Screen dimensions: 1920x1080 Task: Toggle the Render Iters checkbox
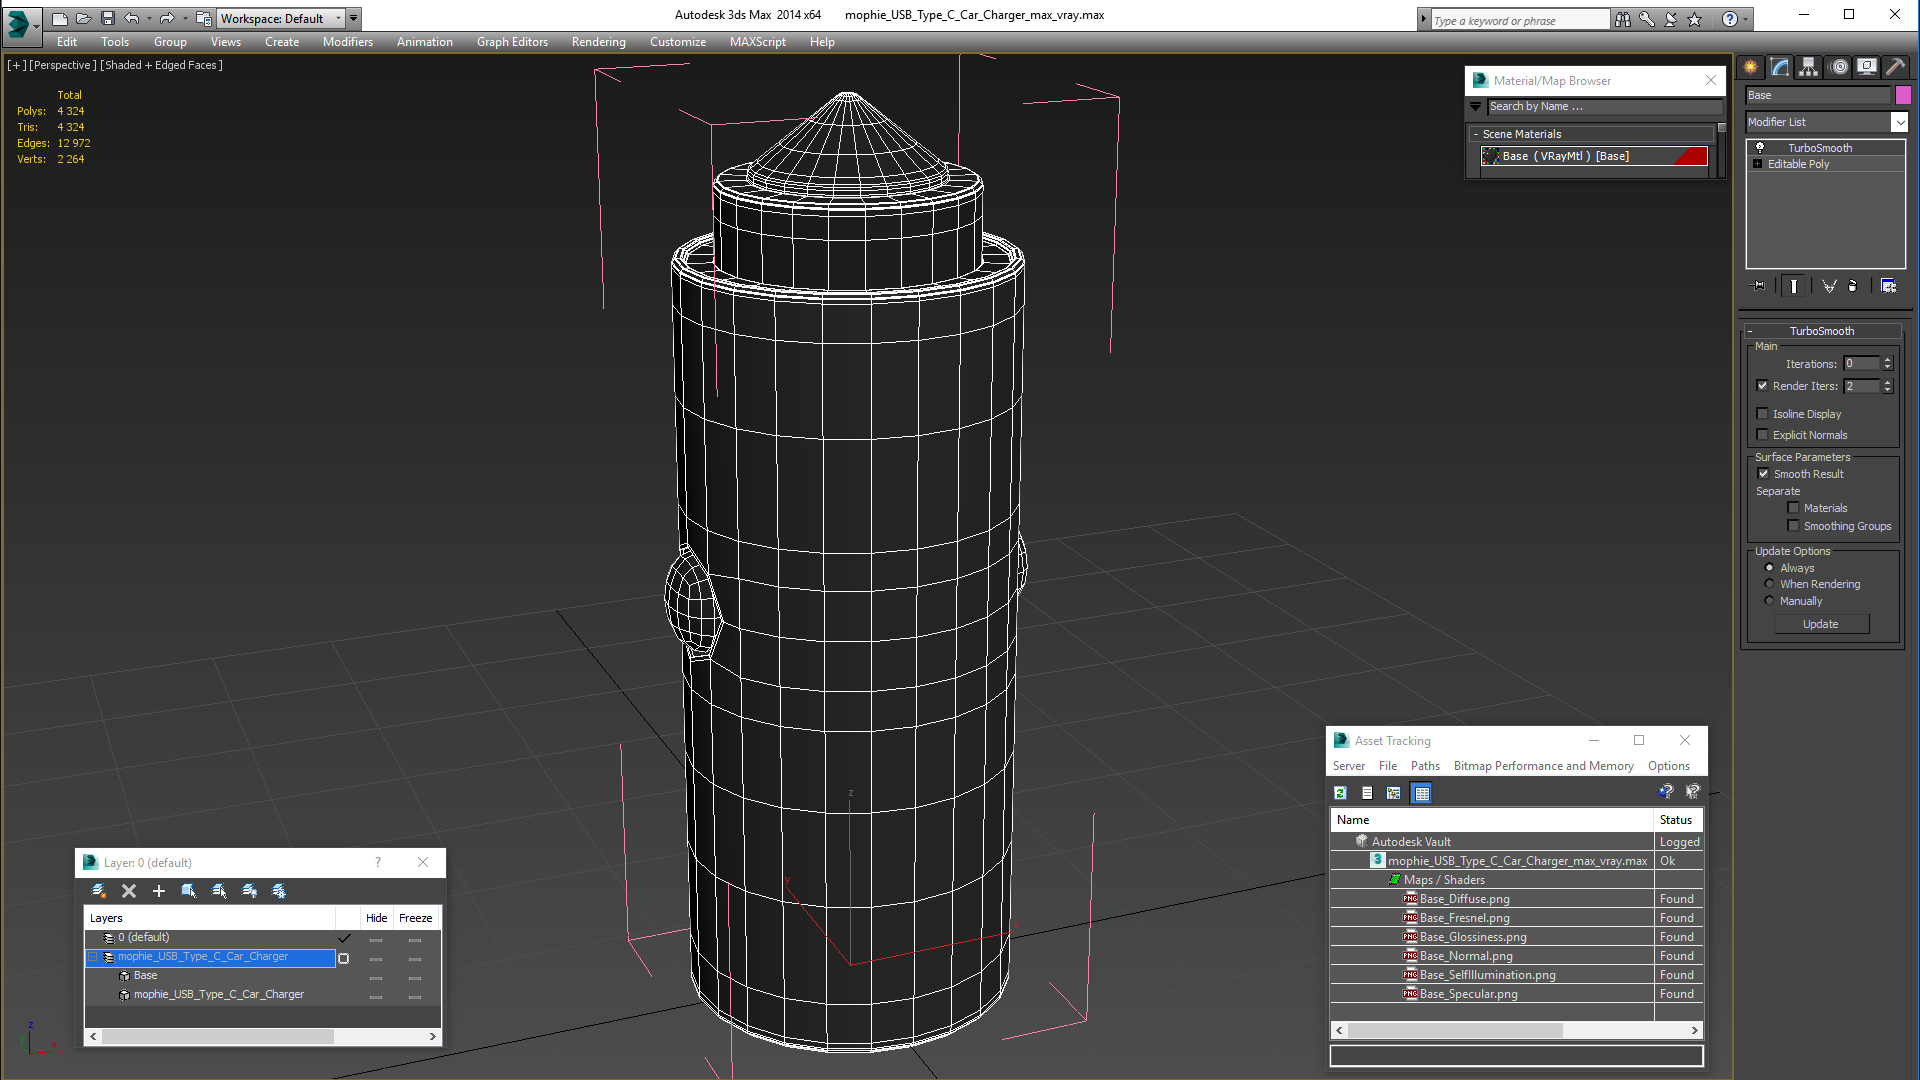pyautogui.click(x=1762, y=386)
